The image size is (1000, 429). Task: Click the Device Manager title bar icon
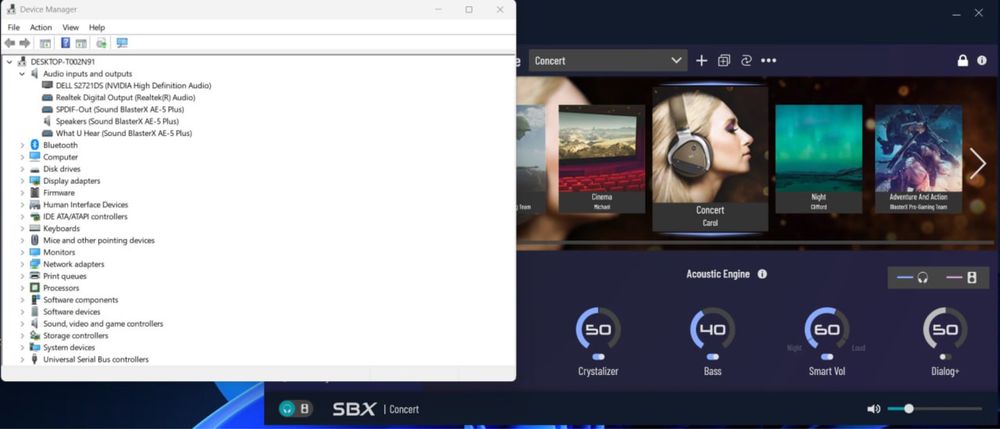click(11, 9)
